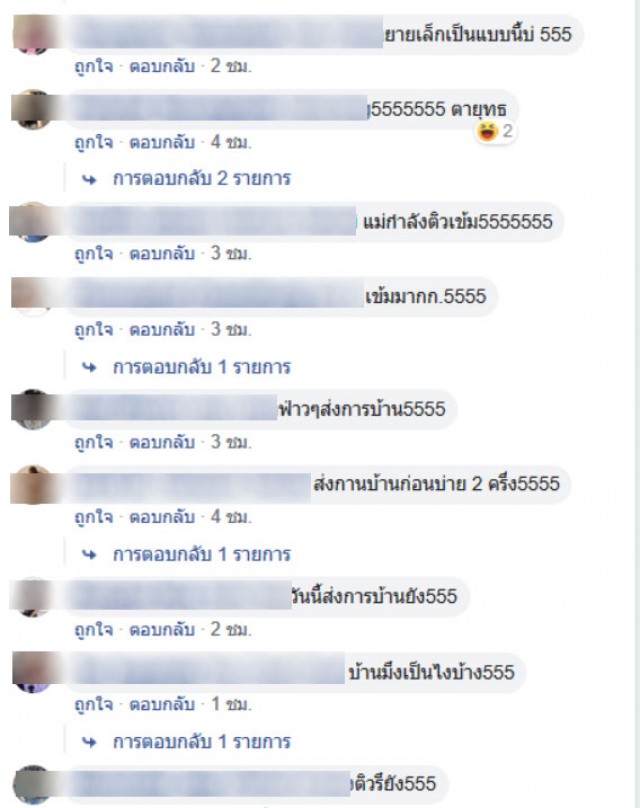Expand 1 reply under บ้านมึงเป็นไงบ้าง555 comment
Screen dimensions: 640x808
[201, 742]
